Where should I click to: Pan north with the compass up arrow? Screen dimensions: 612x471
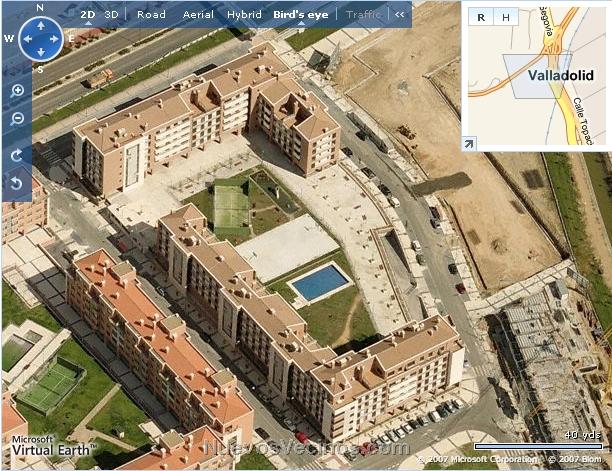(40, 26)
